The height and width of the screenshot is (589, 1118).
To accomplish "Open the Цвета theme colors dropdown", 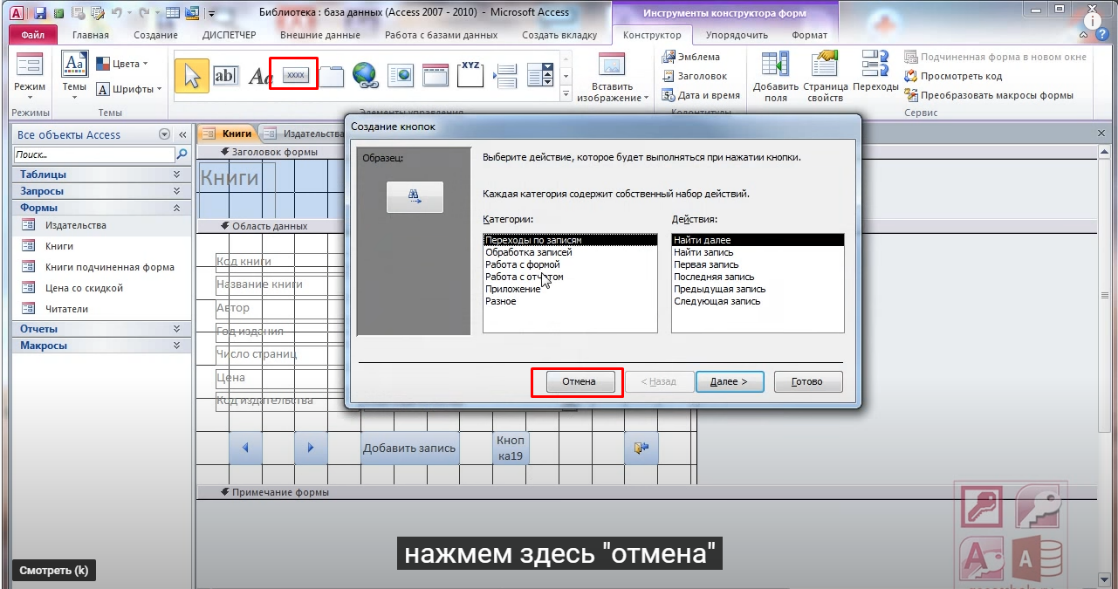I will point(122,63).
